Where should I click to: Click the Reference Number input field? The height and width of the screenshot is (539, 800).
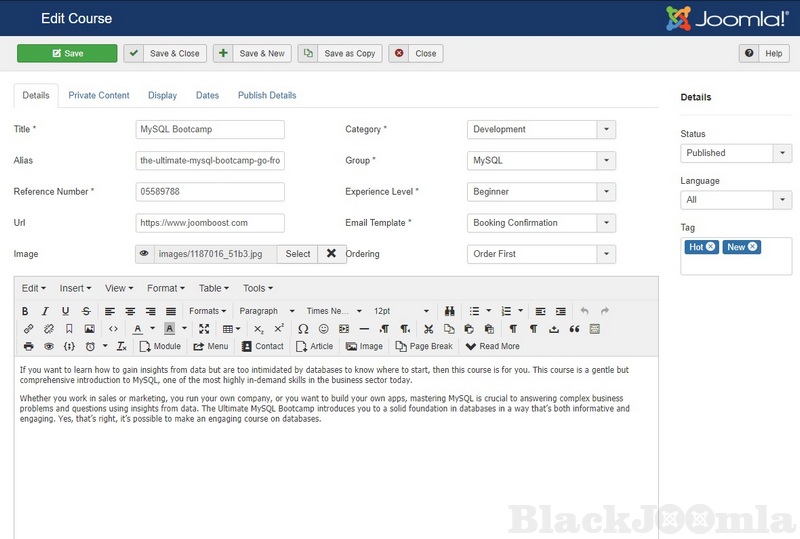210,192
